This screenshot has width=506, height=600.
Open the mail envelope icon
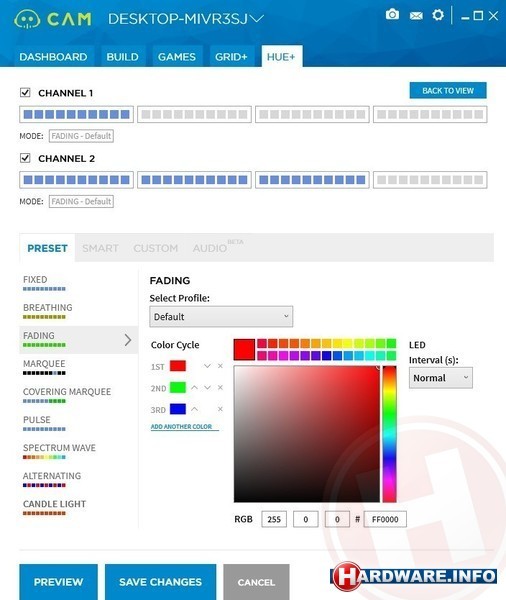pos(416,16)
